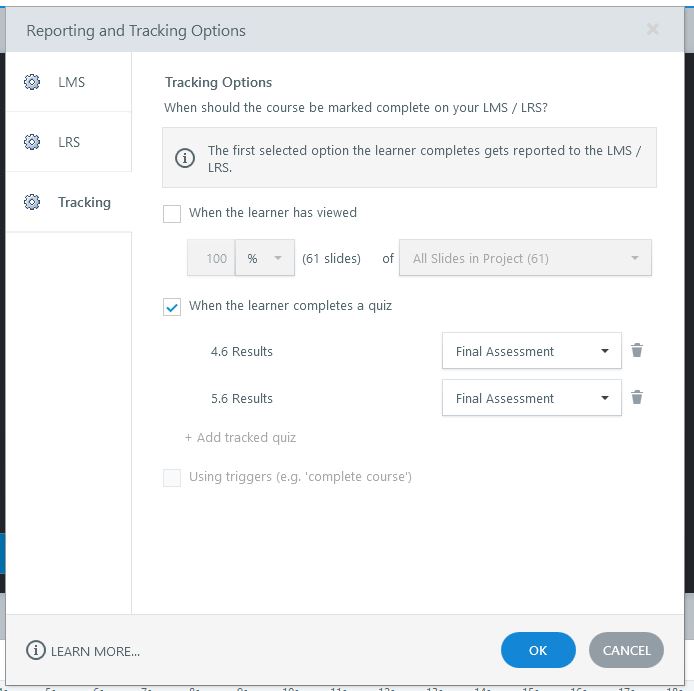Screen dimensions: 694x691
Task: Click the Add tracked quiz link
Action: [240, 437]
